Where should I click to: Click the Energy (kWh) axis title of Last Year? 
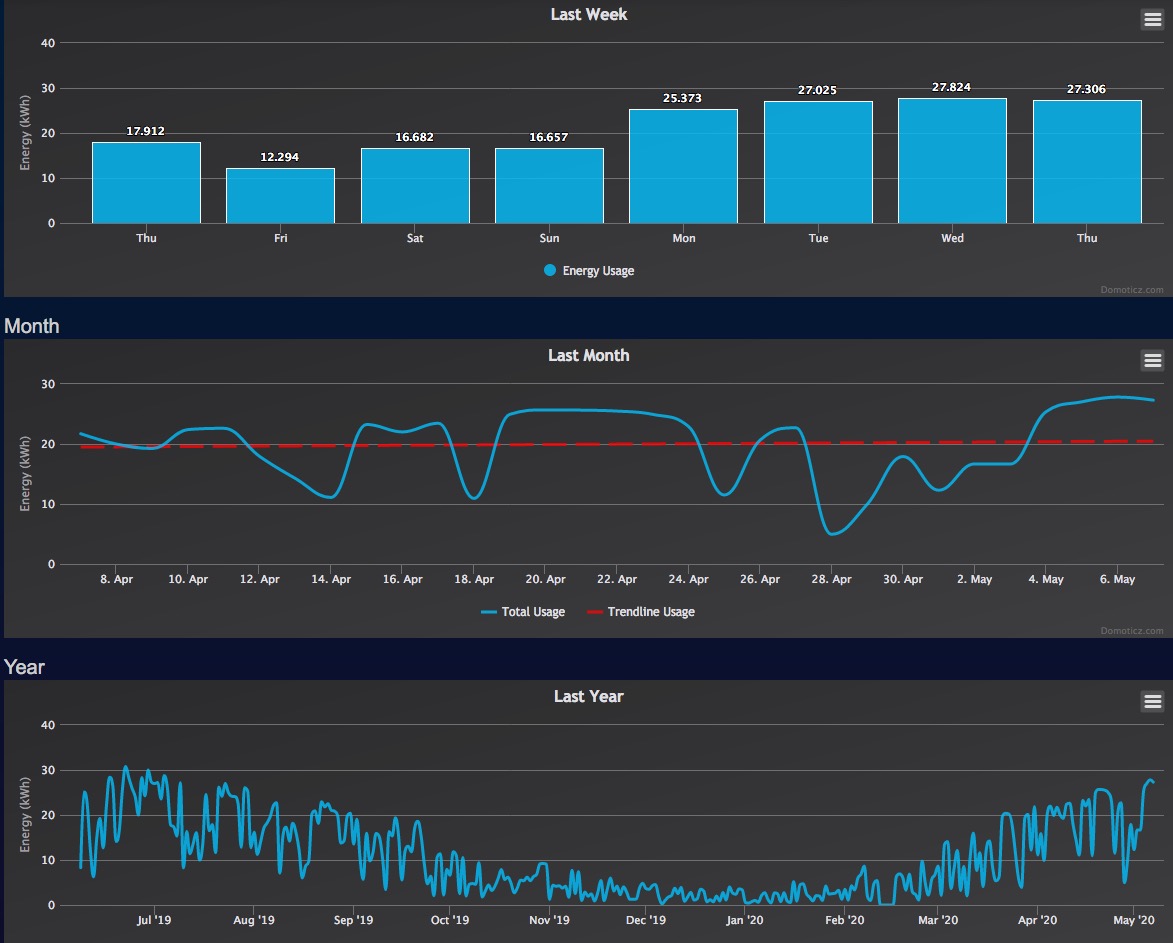(x=25, y=815)
